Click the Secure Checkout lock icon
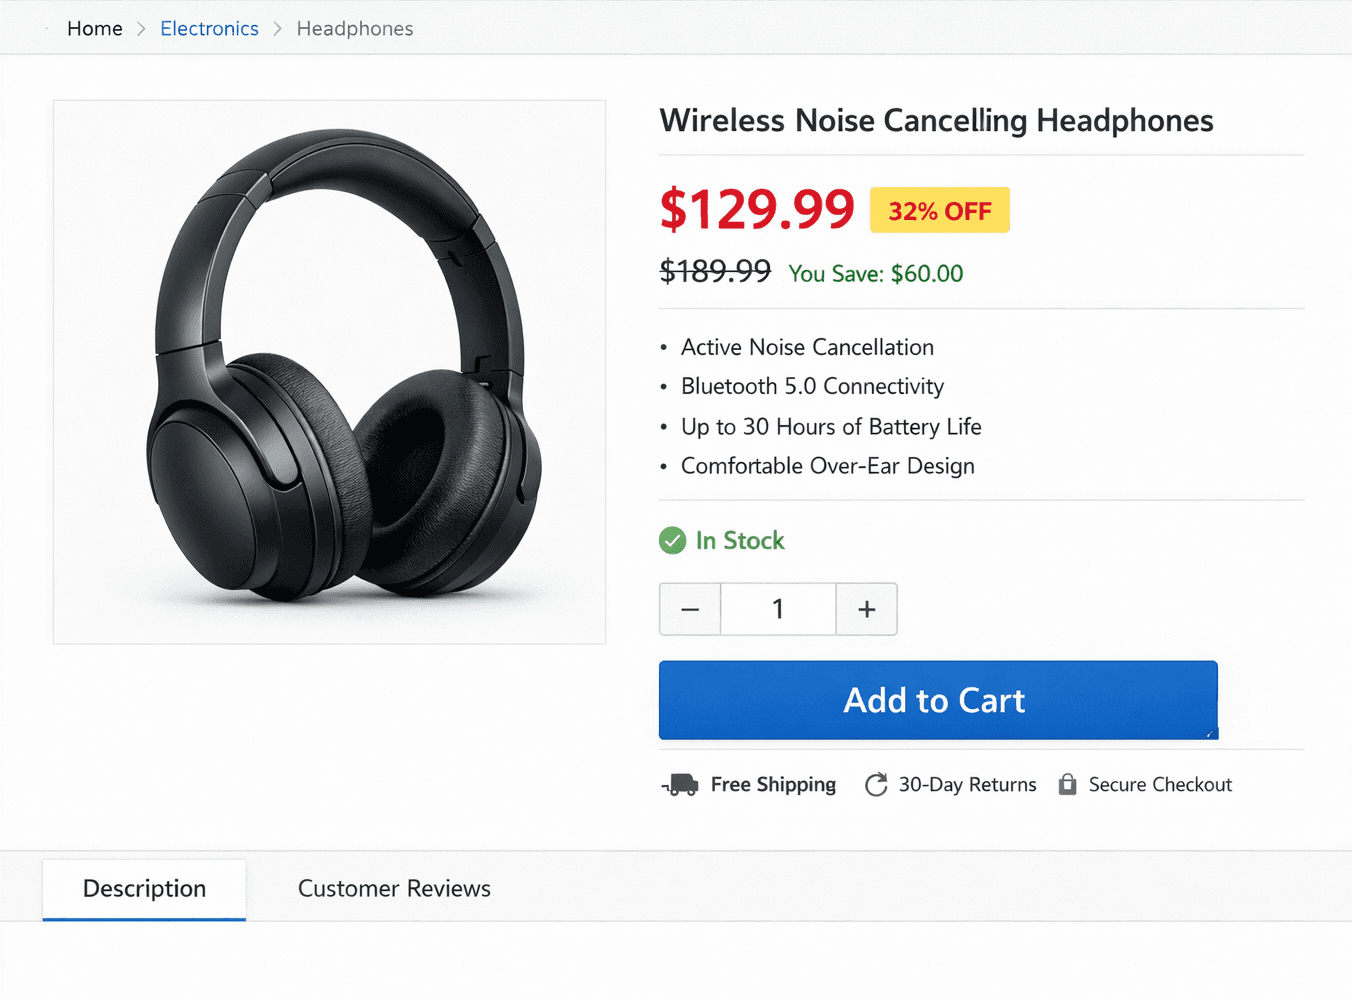 pyautogui.click(x=1067, y=784)
